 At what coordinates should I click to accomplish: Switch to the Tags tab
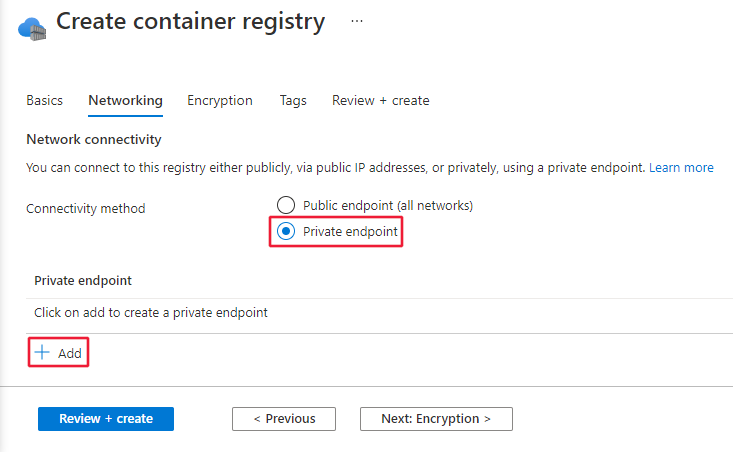293,100
